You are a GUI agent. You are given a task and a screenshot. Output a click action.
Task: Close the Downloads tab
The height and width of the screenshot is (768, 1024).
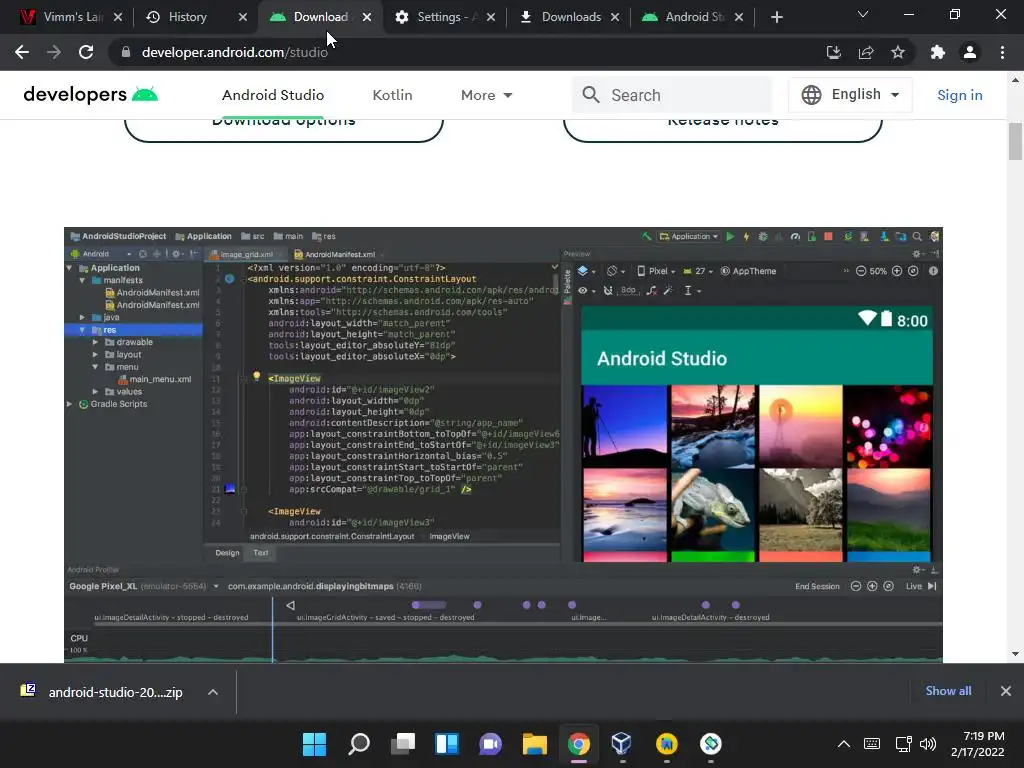click(615, 17)
